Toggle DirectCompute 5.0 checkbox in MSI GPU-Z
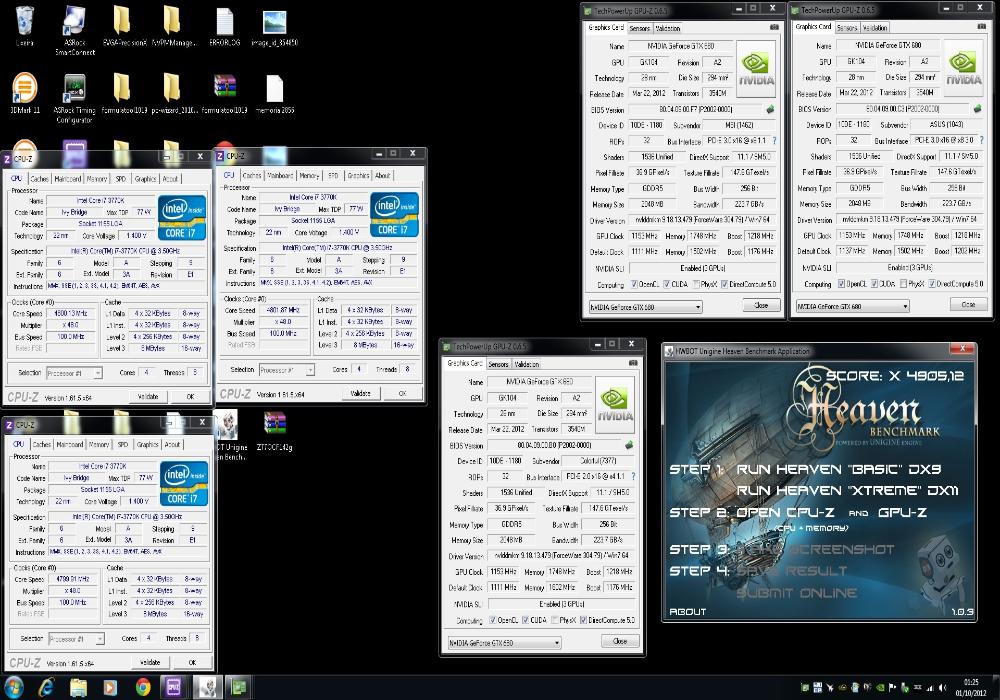The height and width of the screenshot is (700, 1000). [x=724, y=284]
